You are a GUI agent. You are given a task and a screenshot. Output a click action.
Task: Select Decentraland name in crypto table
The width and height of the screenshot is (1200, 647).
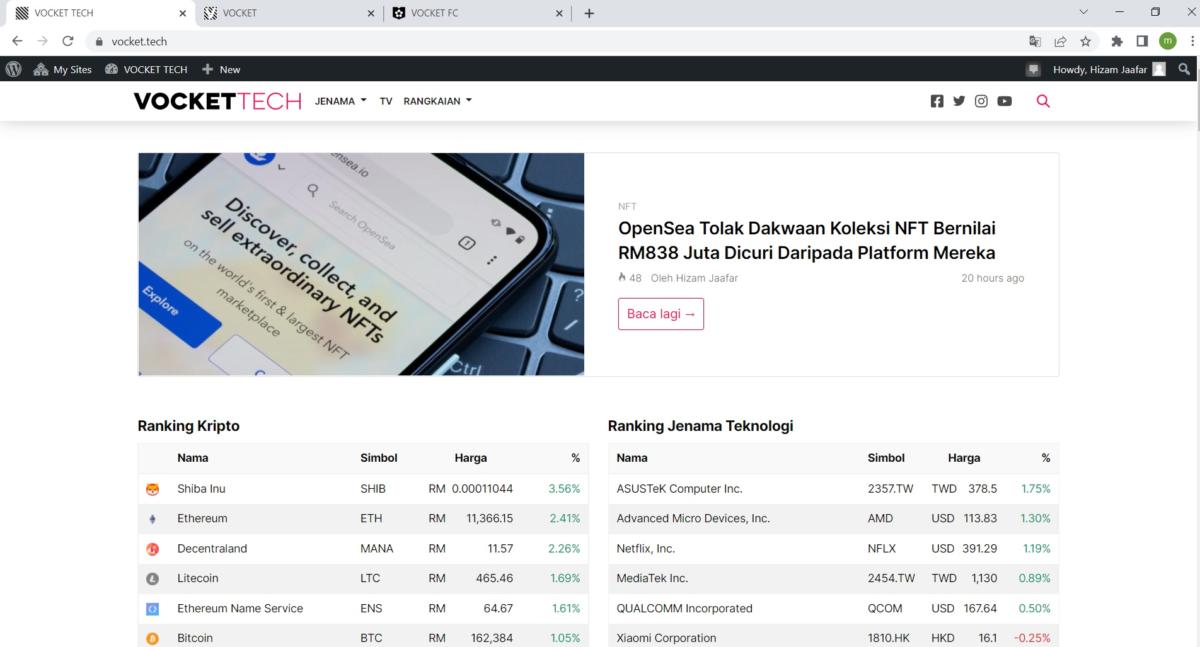tap(212, 549)
